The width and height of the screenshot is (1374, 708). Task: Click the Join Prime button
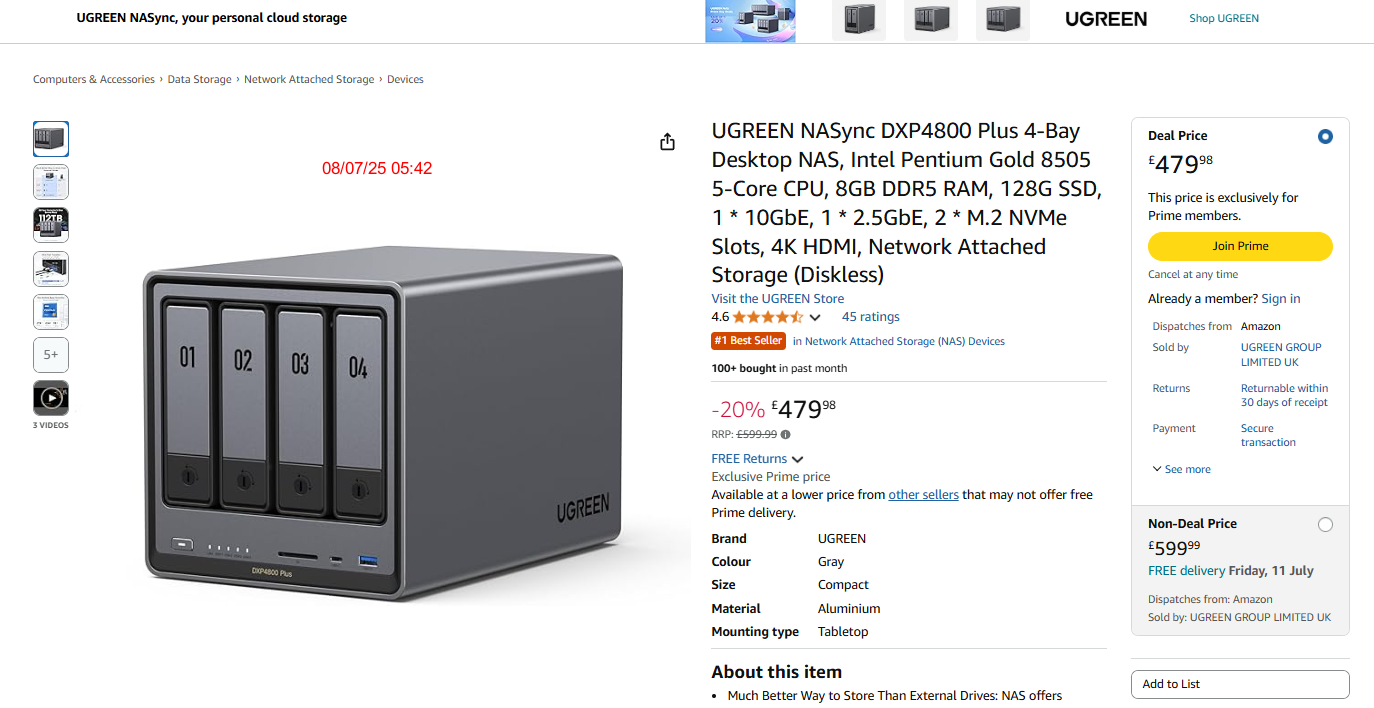point(1240,246)
